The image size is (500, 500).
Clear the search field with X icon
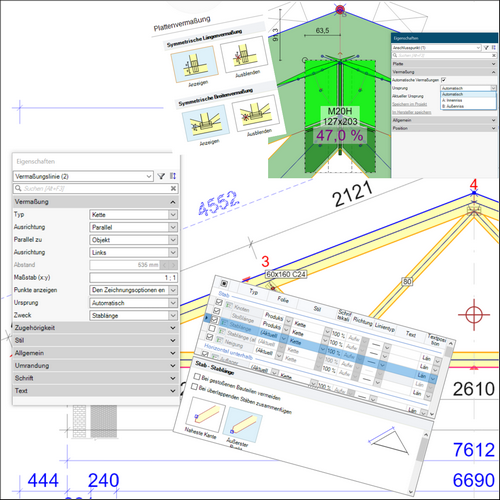coord(173,188)
